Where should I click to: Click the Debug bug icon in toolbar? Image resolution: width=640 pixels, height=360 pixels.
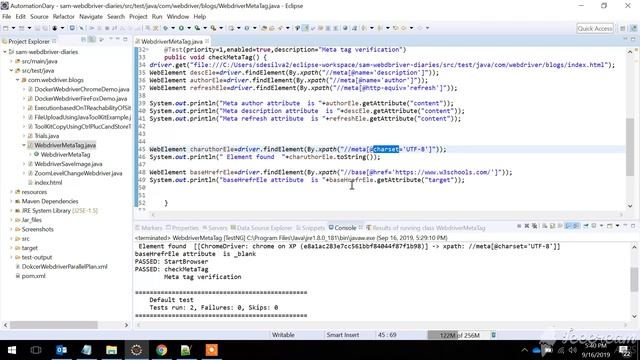pos(165,28)
